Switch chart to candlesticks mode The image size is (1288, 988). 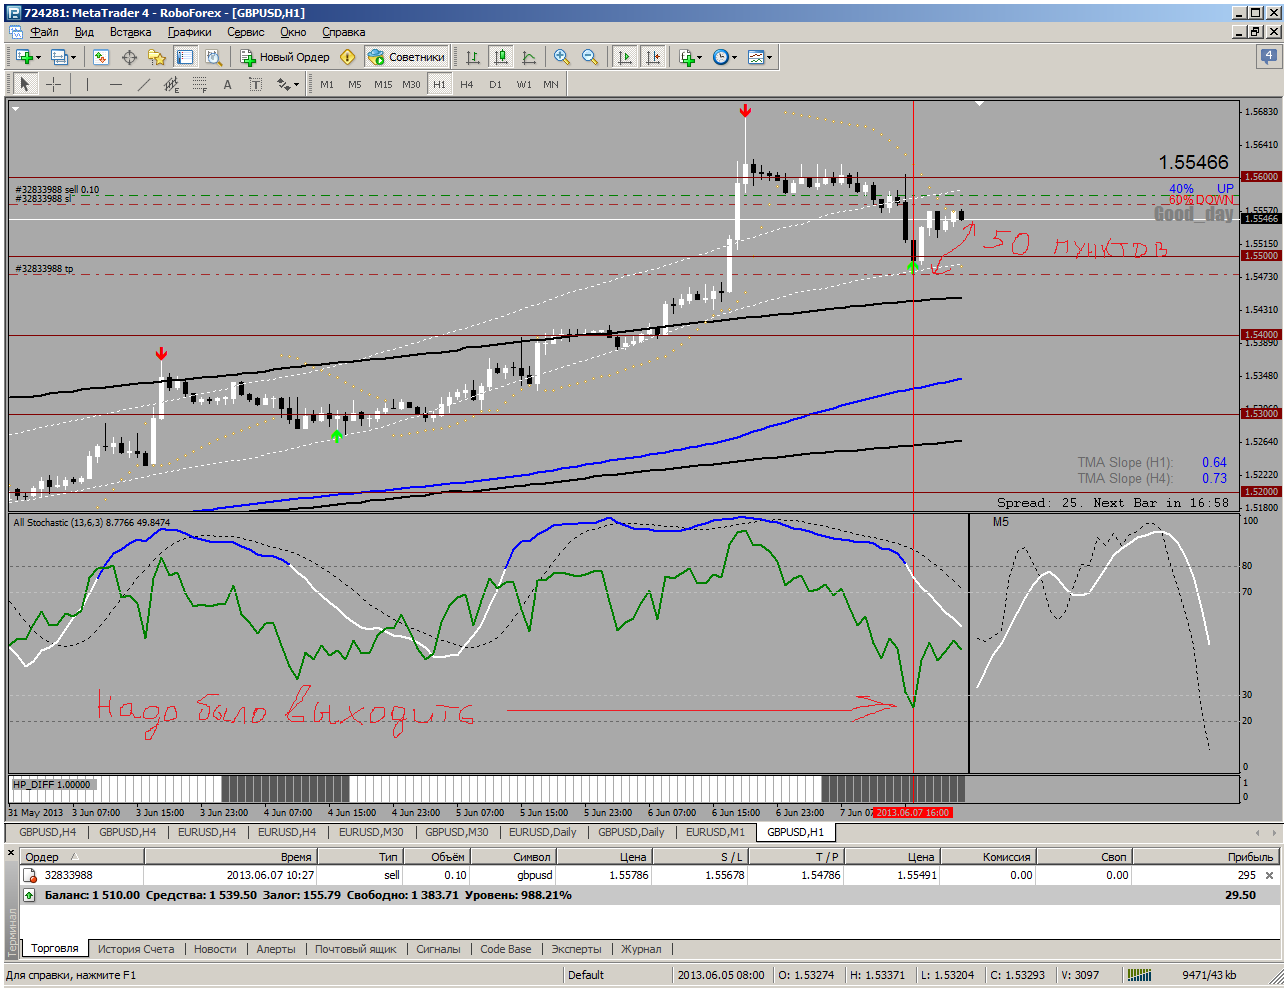tap(501, 57)
